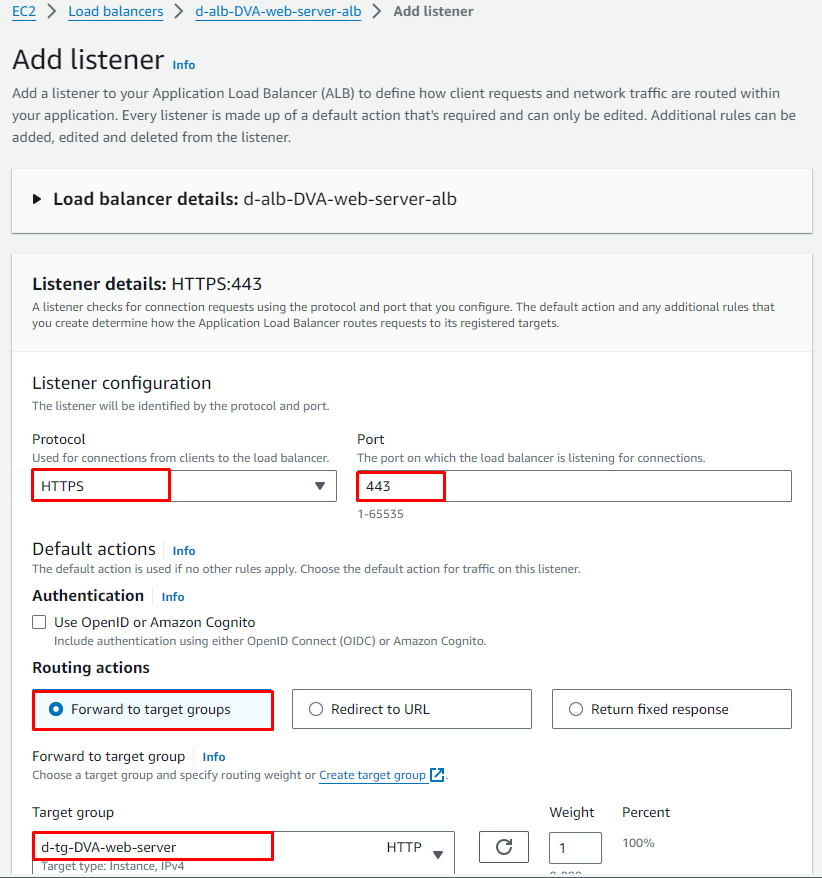
Task: Click the Port input field with 443
Action: 574,486
